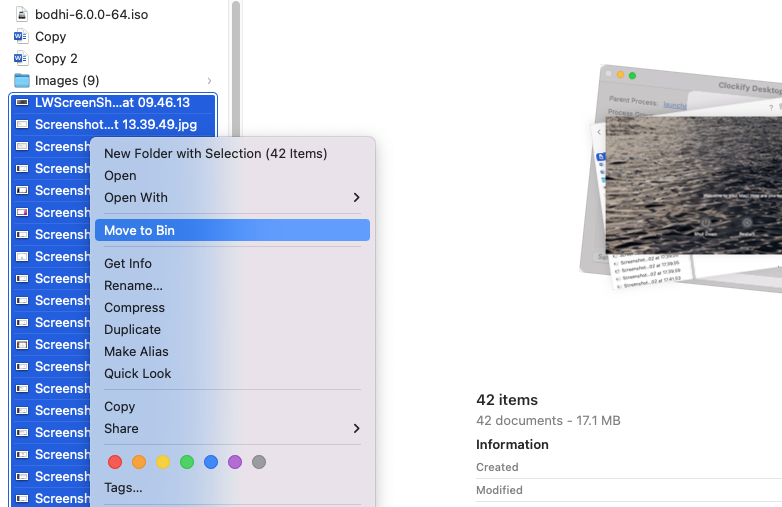The width and height of the screenshot is (782, 507).
Task: Click the Images (9) folder icon
Action: pyautogui.click(x=21, y=80)
